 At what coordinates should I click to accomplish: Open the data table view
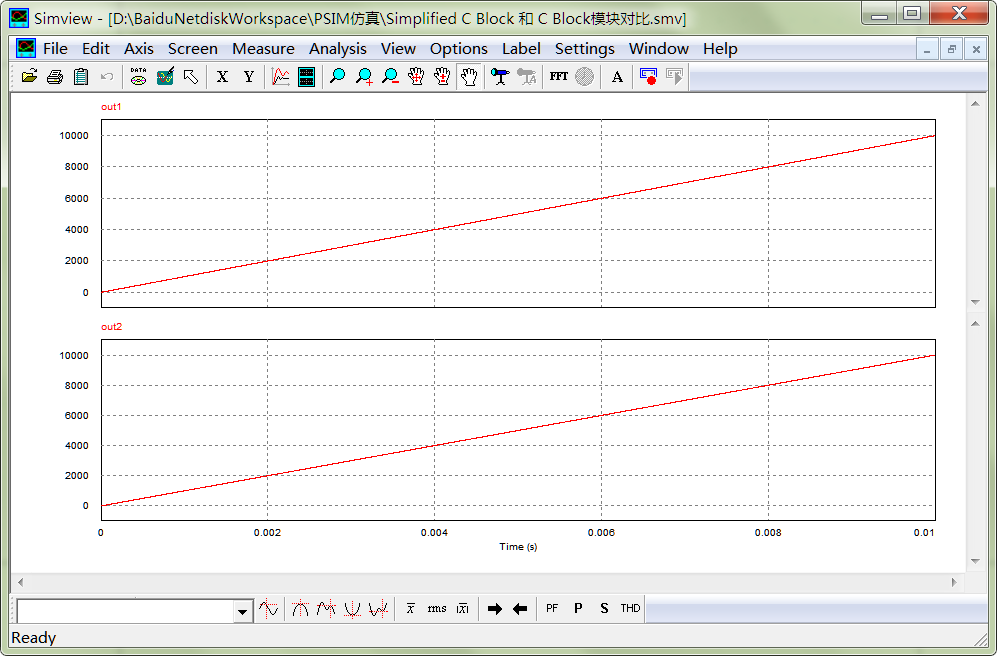306,76
